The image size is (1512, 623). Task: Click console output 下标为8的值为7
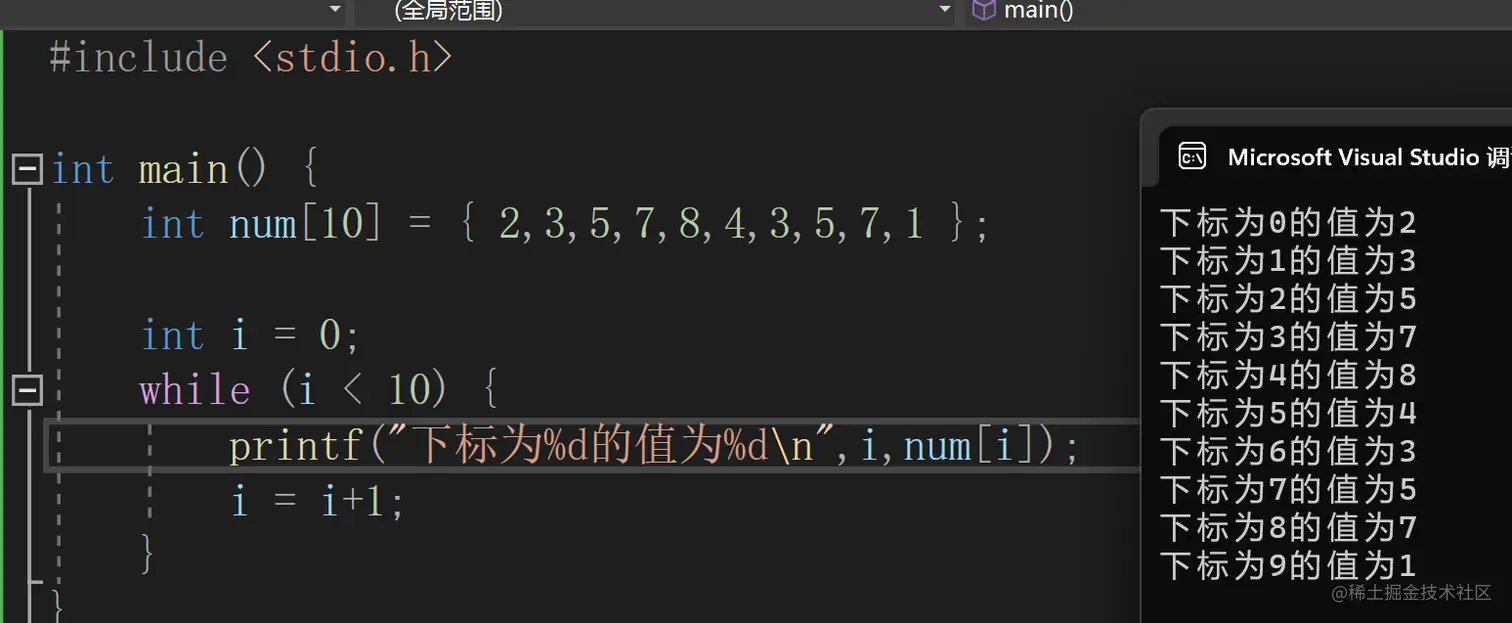pos(1288,527)
